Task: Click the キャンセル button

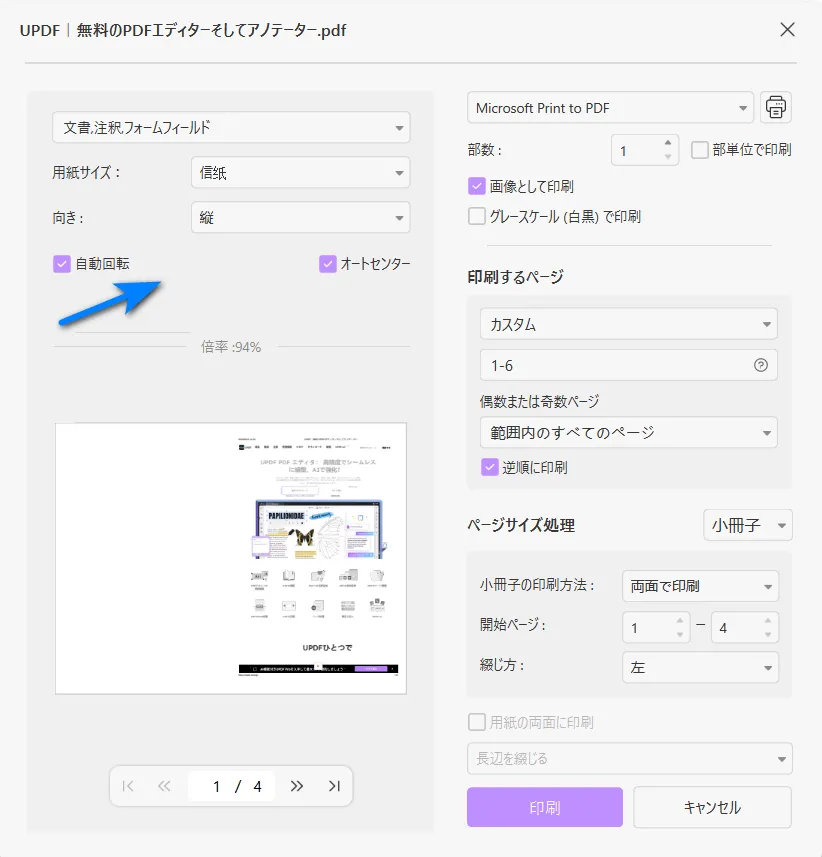Action: tap(713, 807)
